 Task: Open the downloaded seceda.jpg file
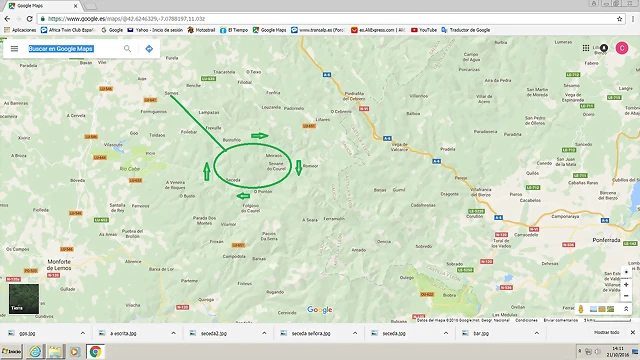pos(389,333)
